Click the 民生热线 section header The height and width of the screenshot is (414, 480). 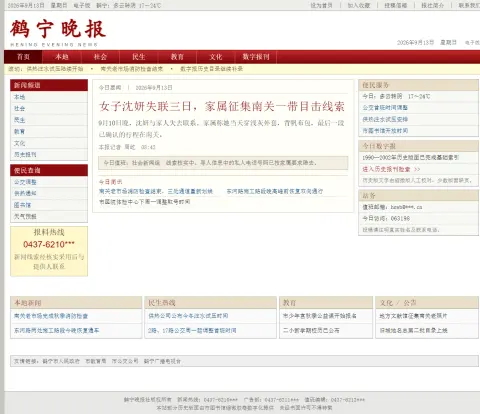[211, 303]
